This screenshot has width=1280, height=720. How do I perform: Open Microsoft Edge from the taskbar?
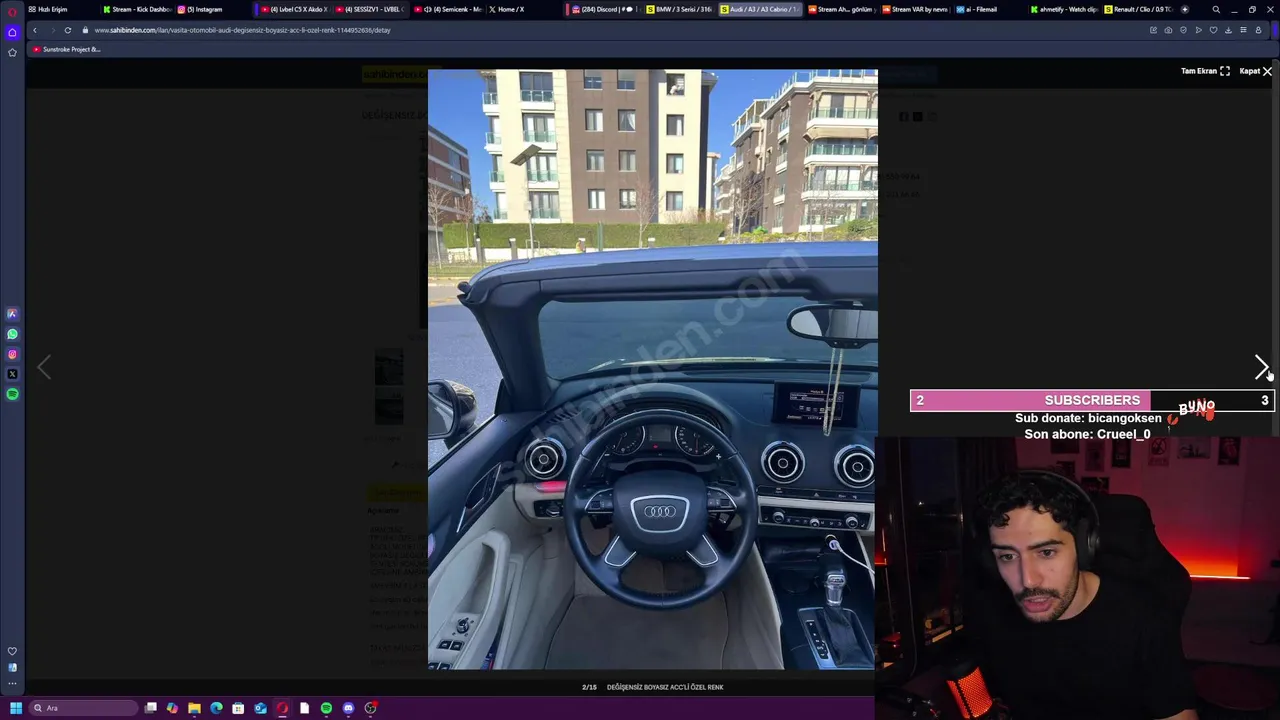coord(216,708)
